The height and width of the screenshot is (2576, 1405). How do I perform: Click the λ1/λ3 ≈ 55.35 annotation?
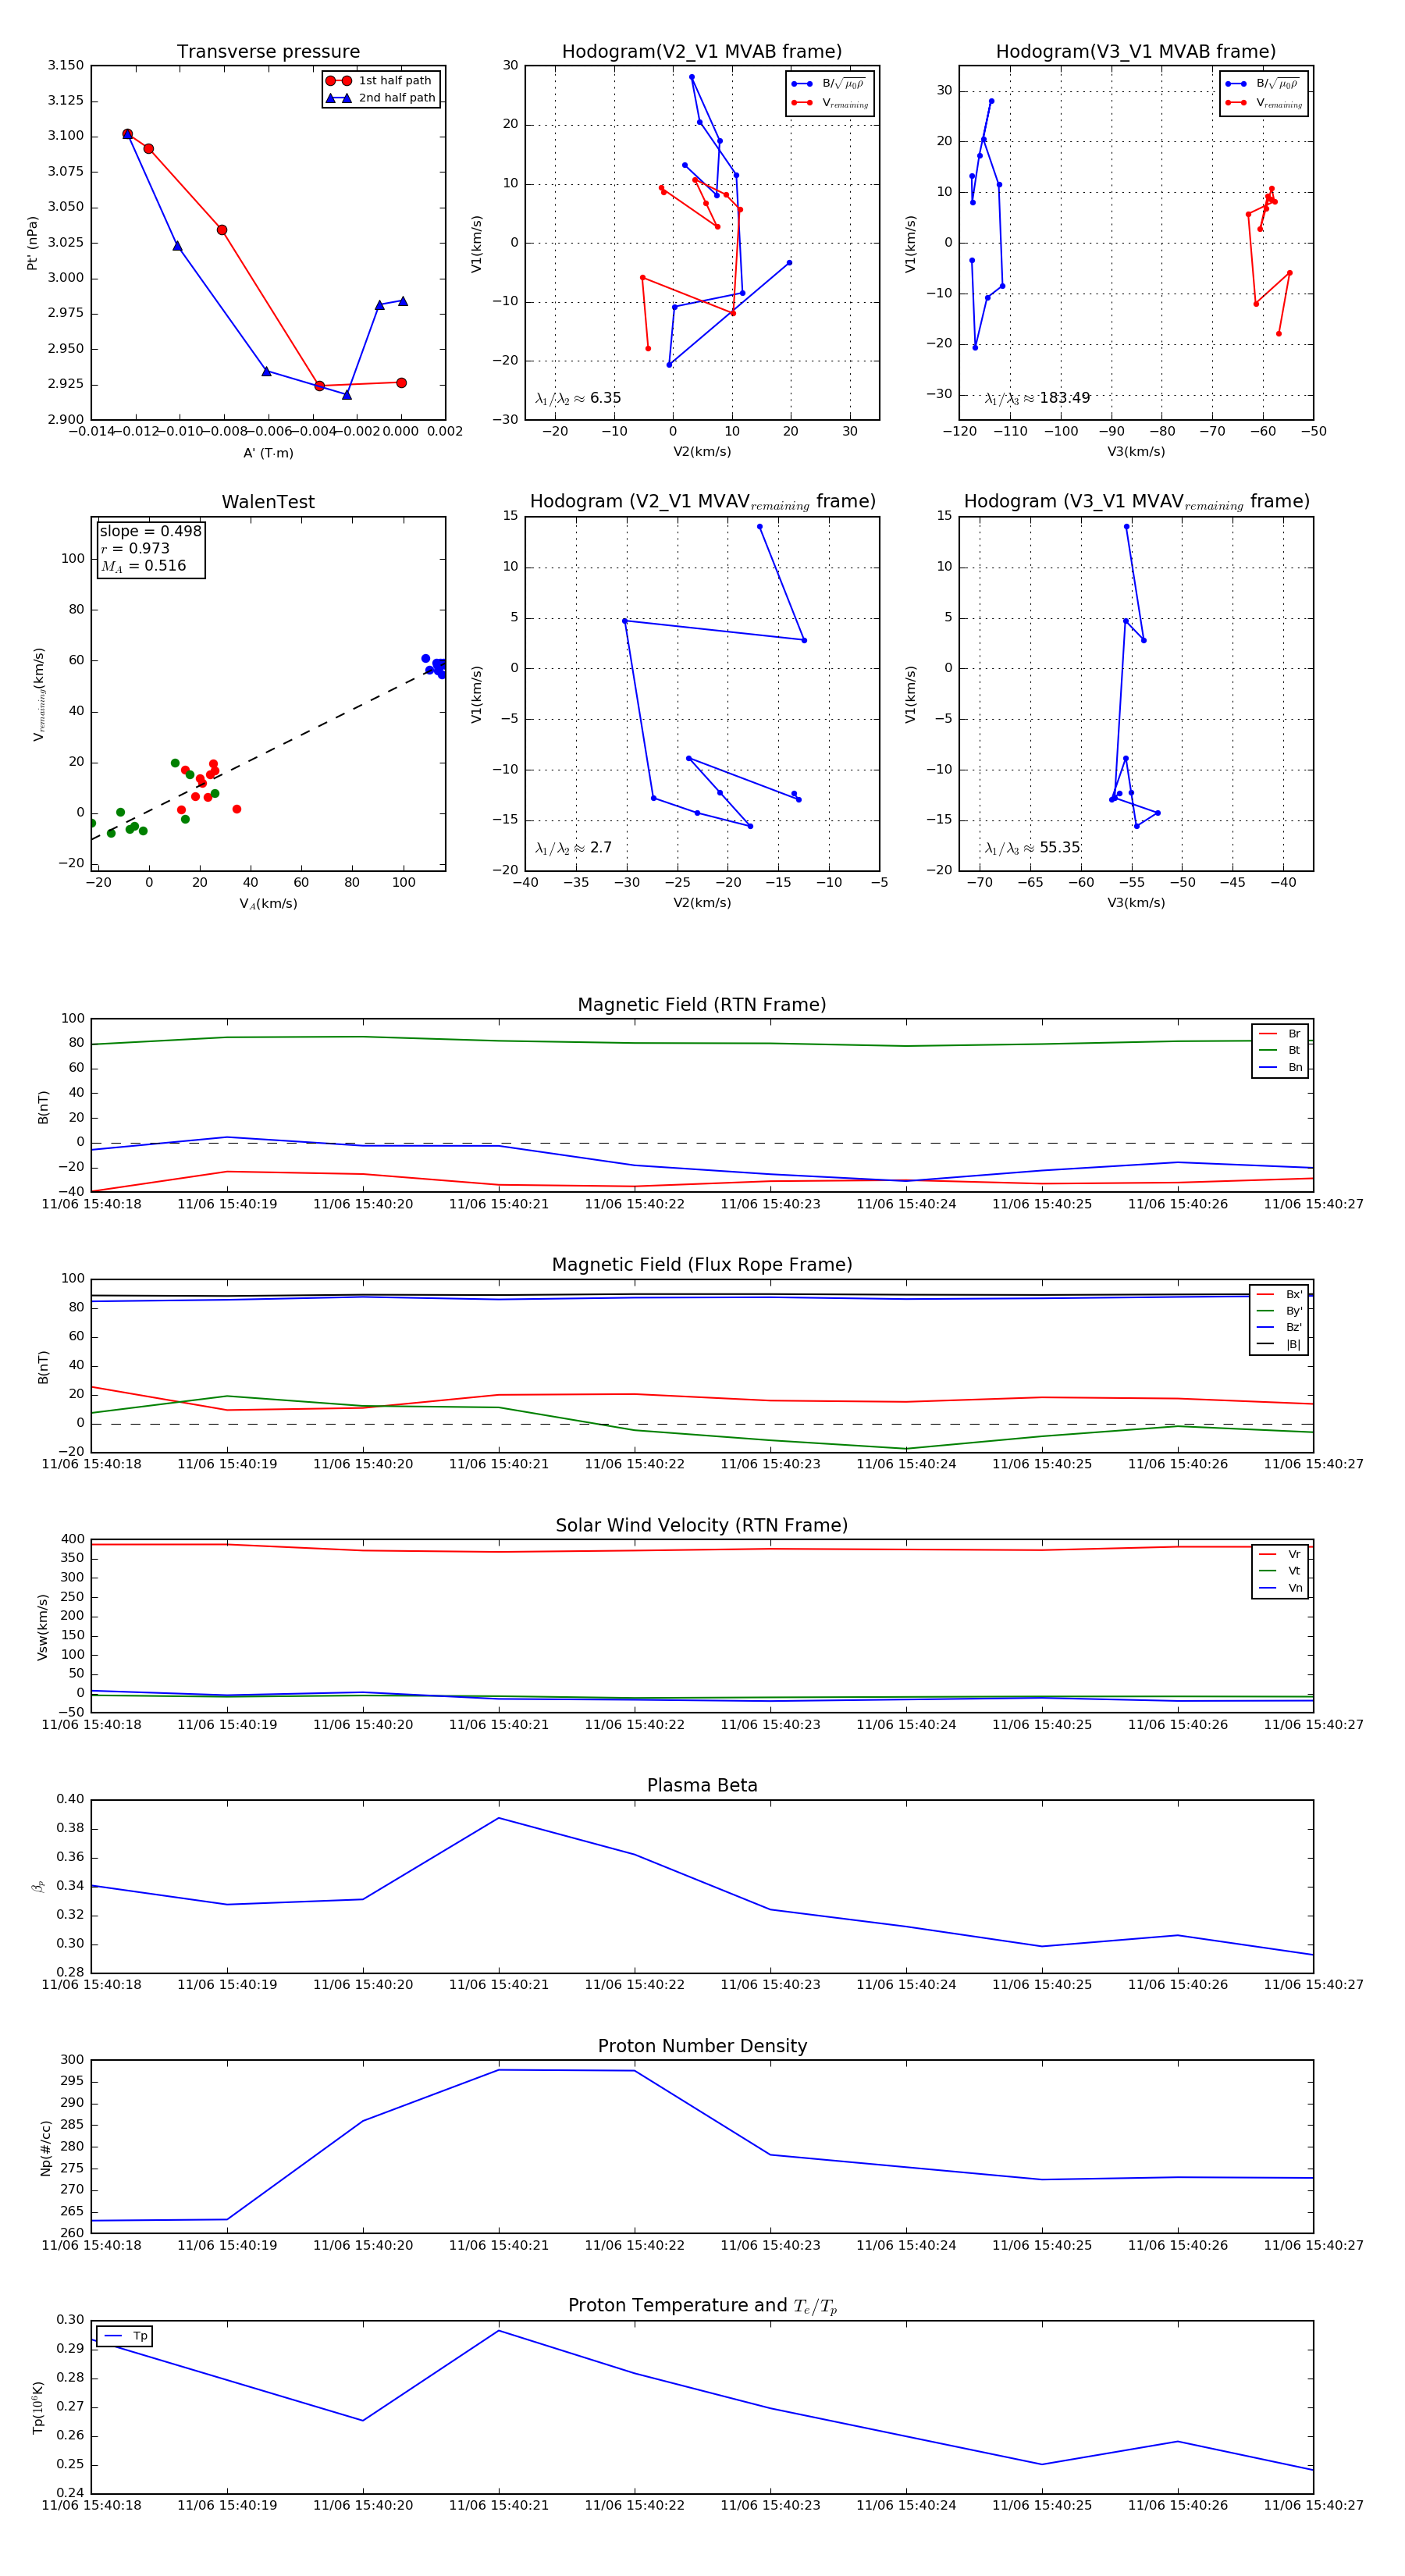click(x=1033, y=848)
